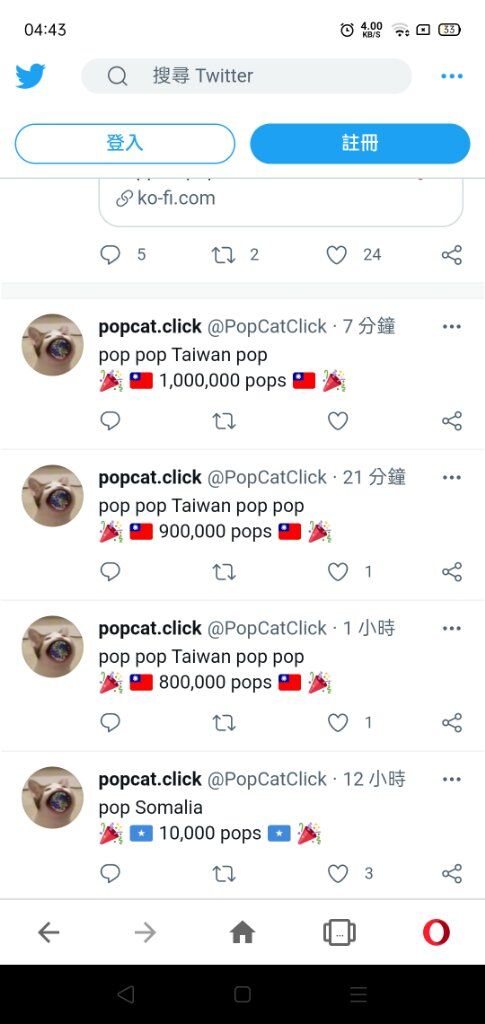The width and height of the screenshot is (485, 1024).
Task: Reply to the Taiwan 800,000 pops tweet
Action: coord(110,722)
